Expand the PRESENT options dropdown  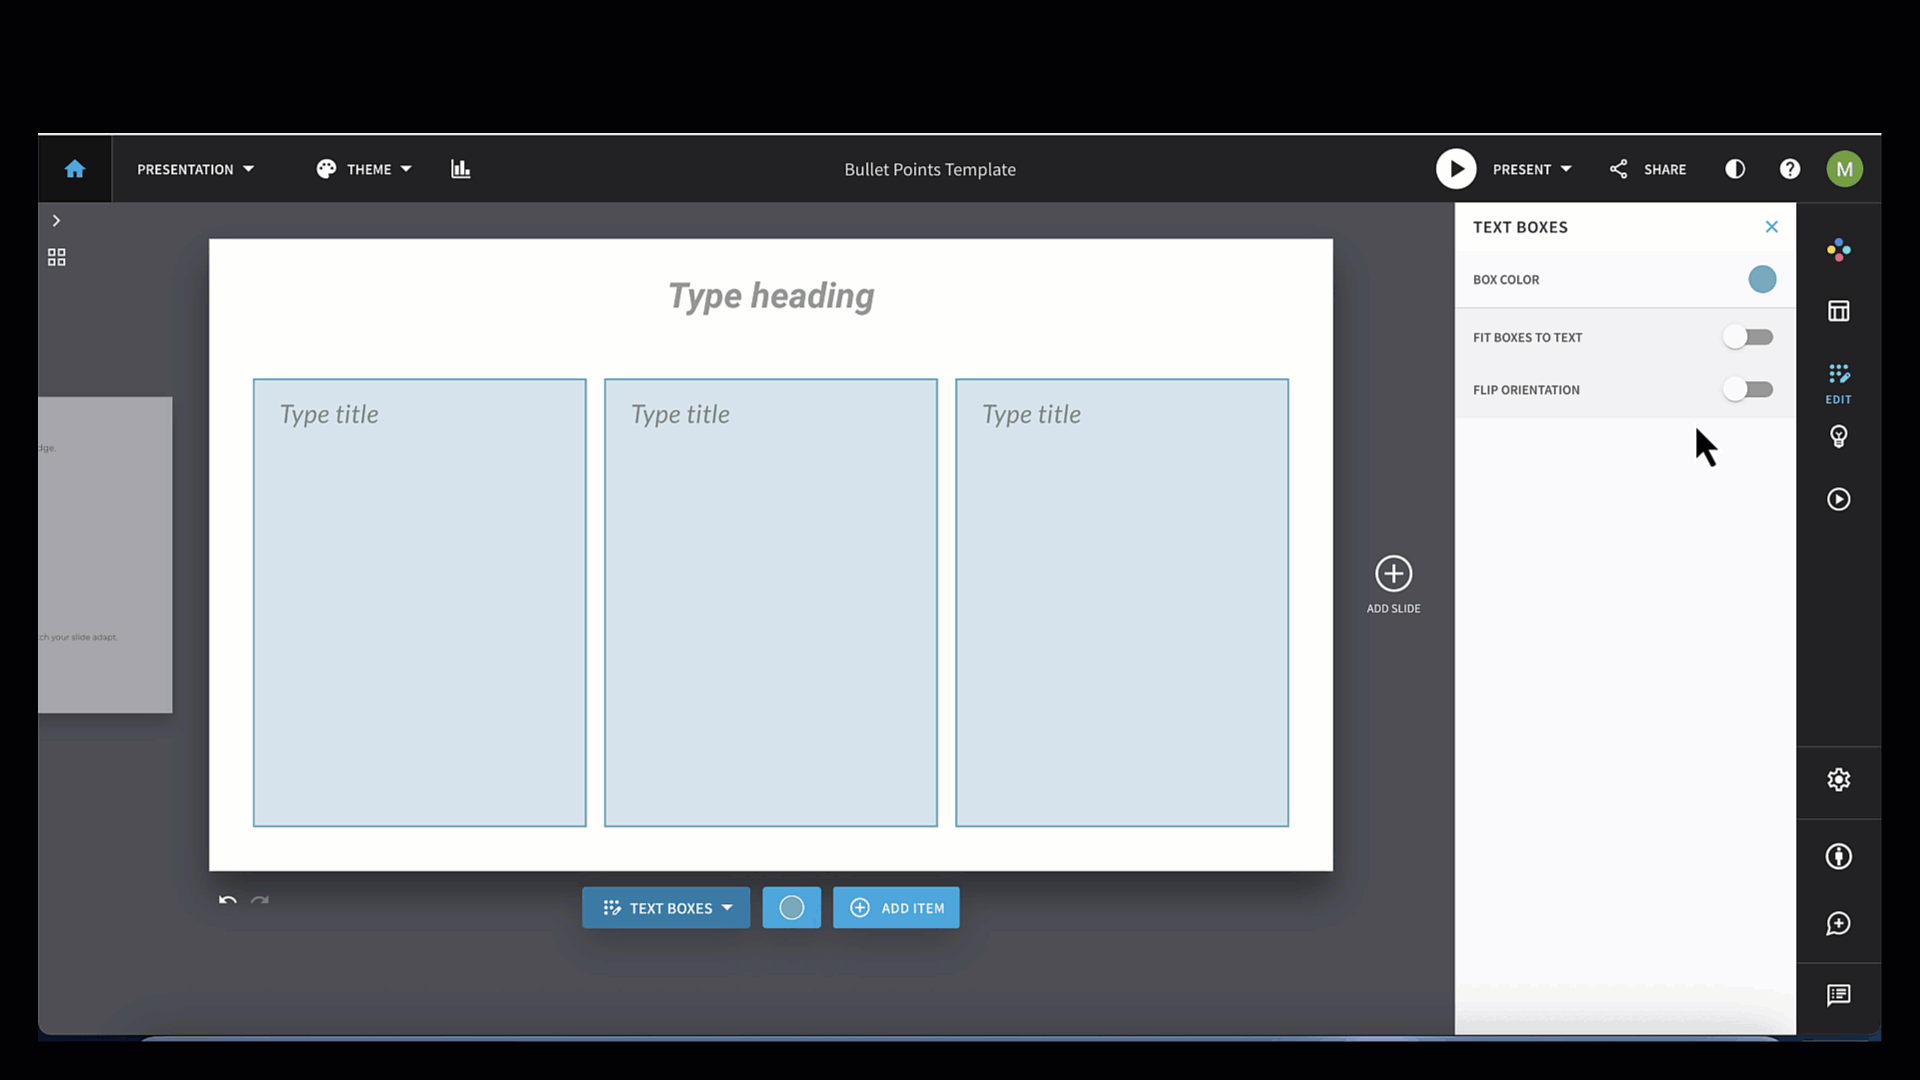tap(1532, 169)
